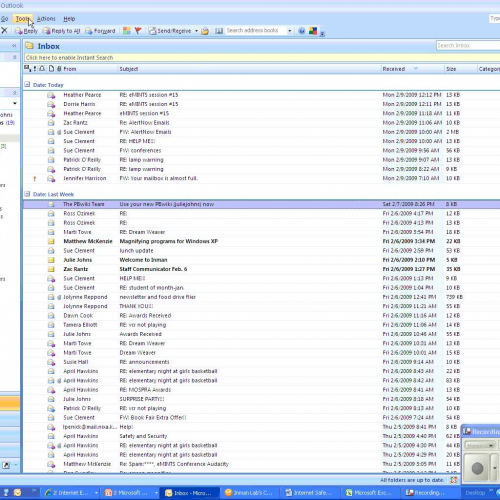The image size is (500, 500).
Task: Click envelope icon of Matthew McKenzie Magnifying programs email
Action: 51,241
